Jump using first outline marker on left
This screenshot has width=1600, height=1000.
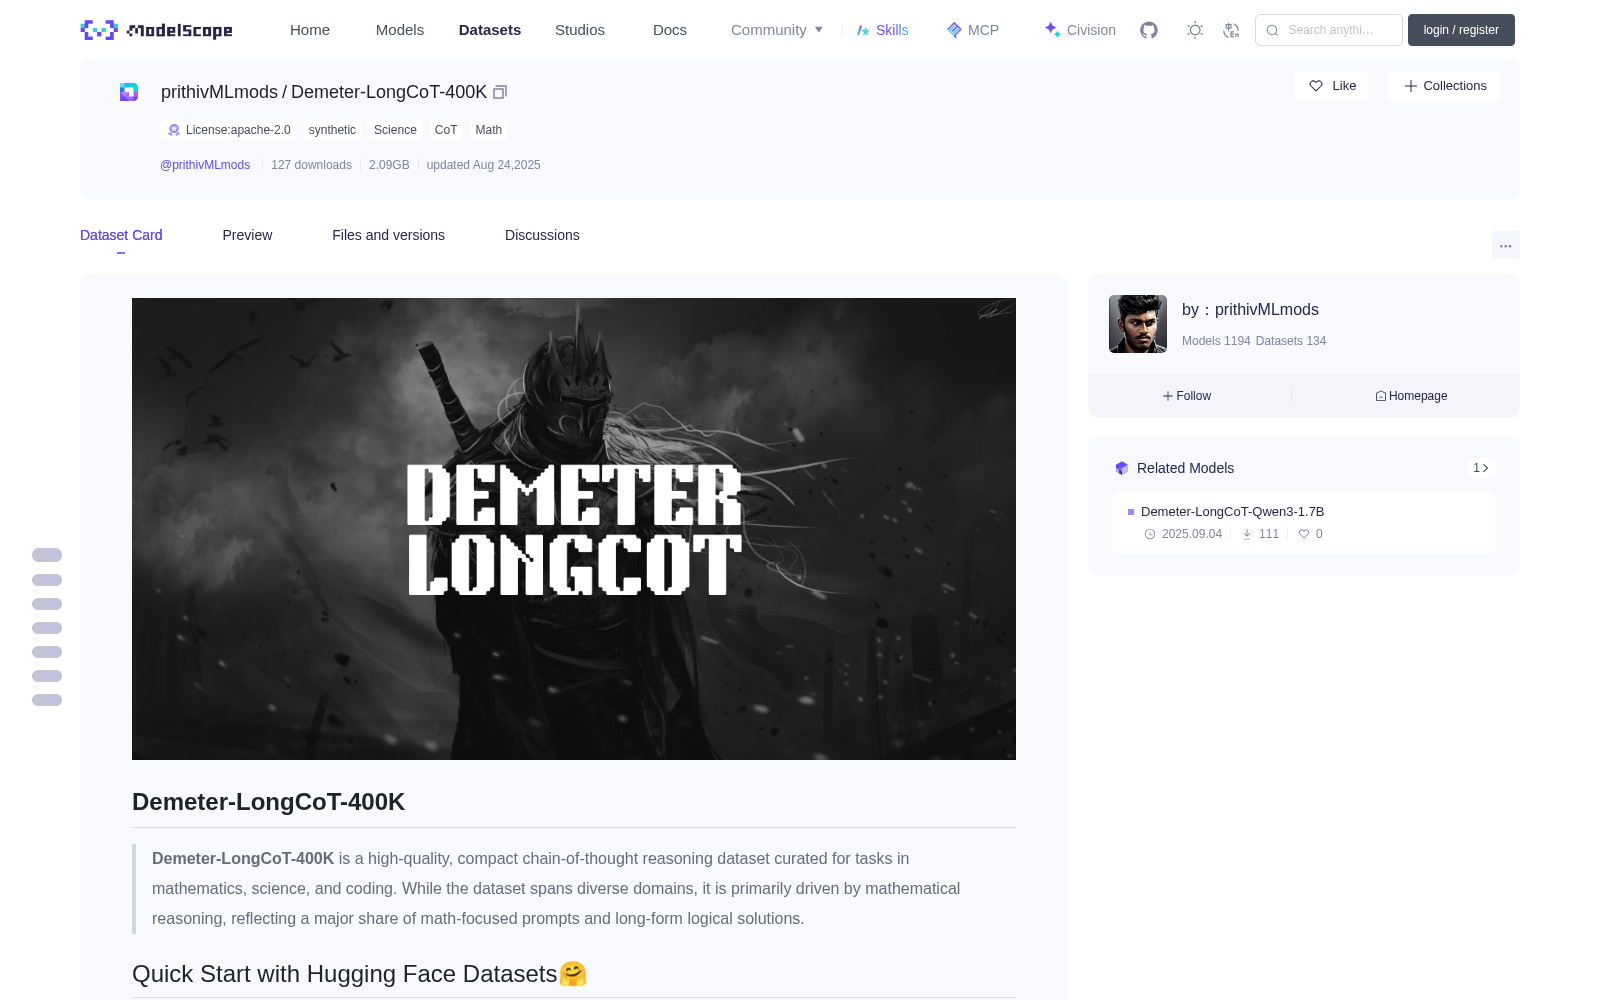[47, 555]
